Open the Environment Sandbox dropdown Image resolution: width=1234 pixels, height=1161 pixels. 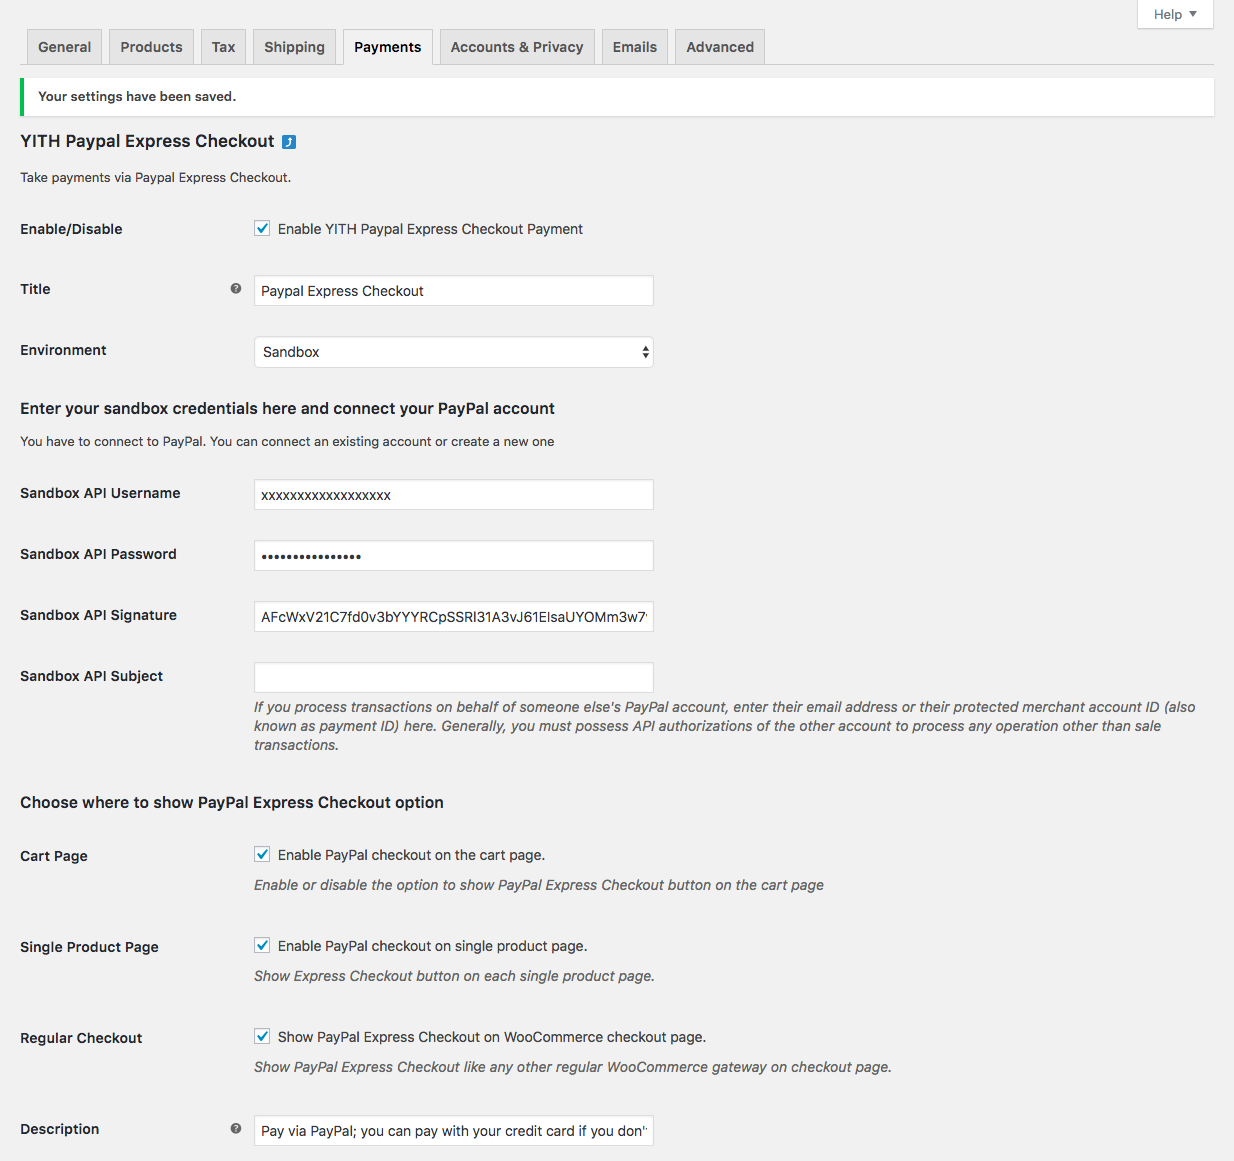point(453,352)
